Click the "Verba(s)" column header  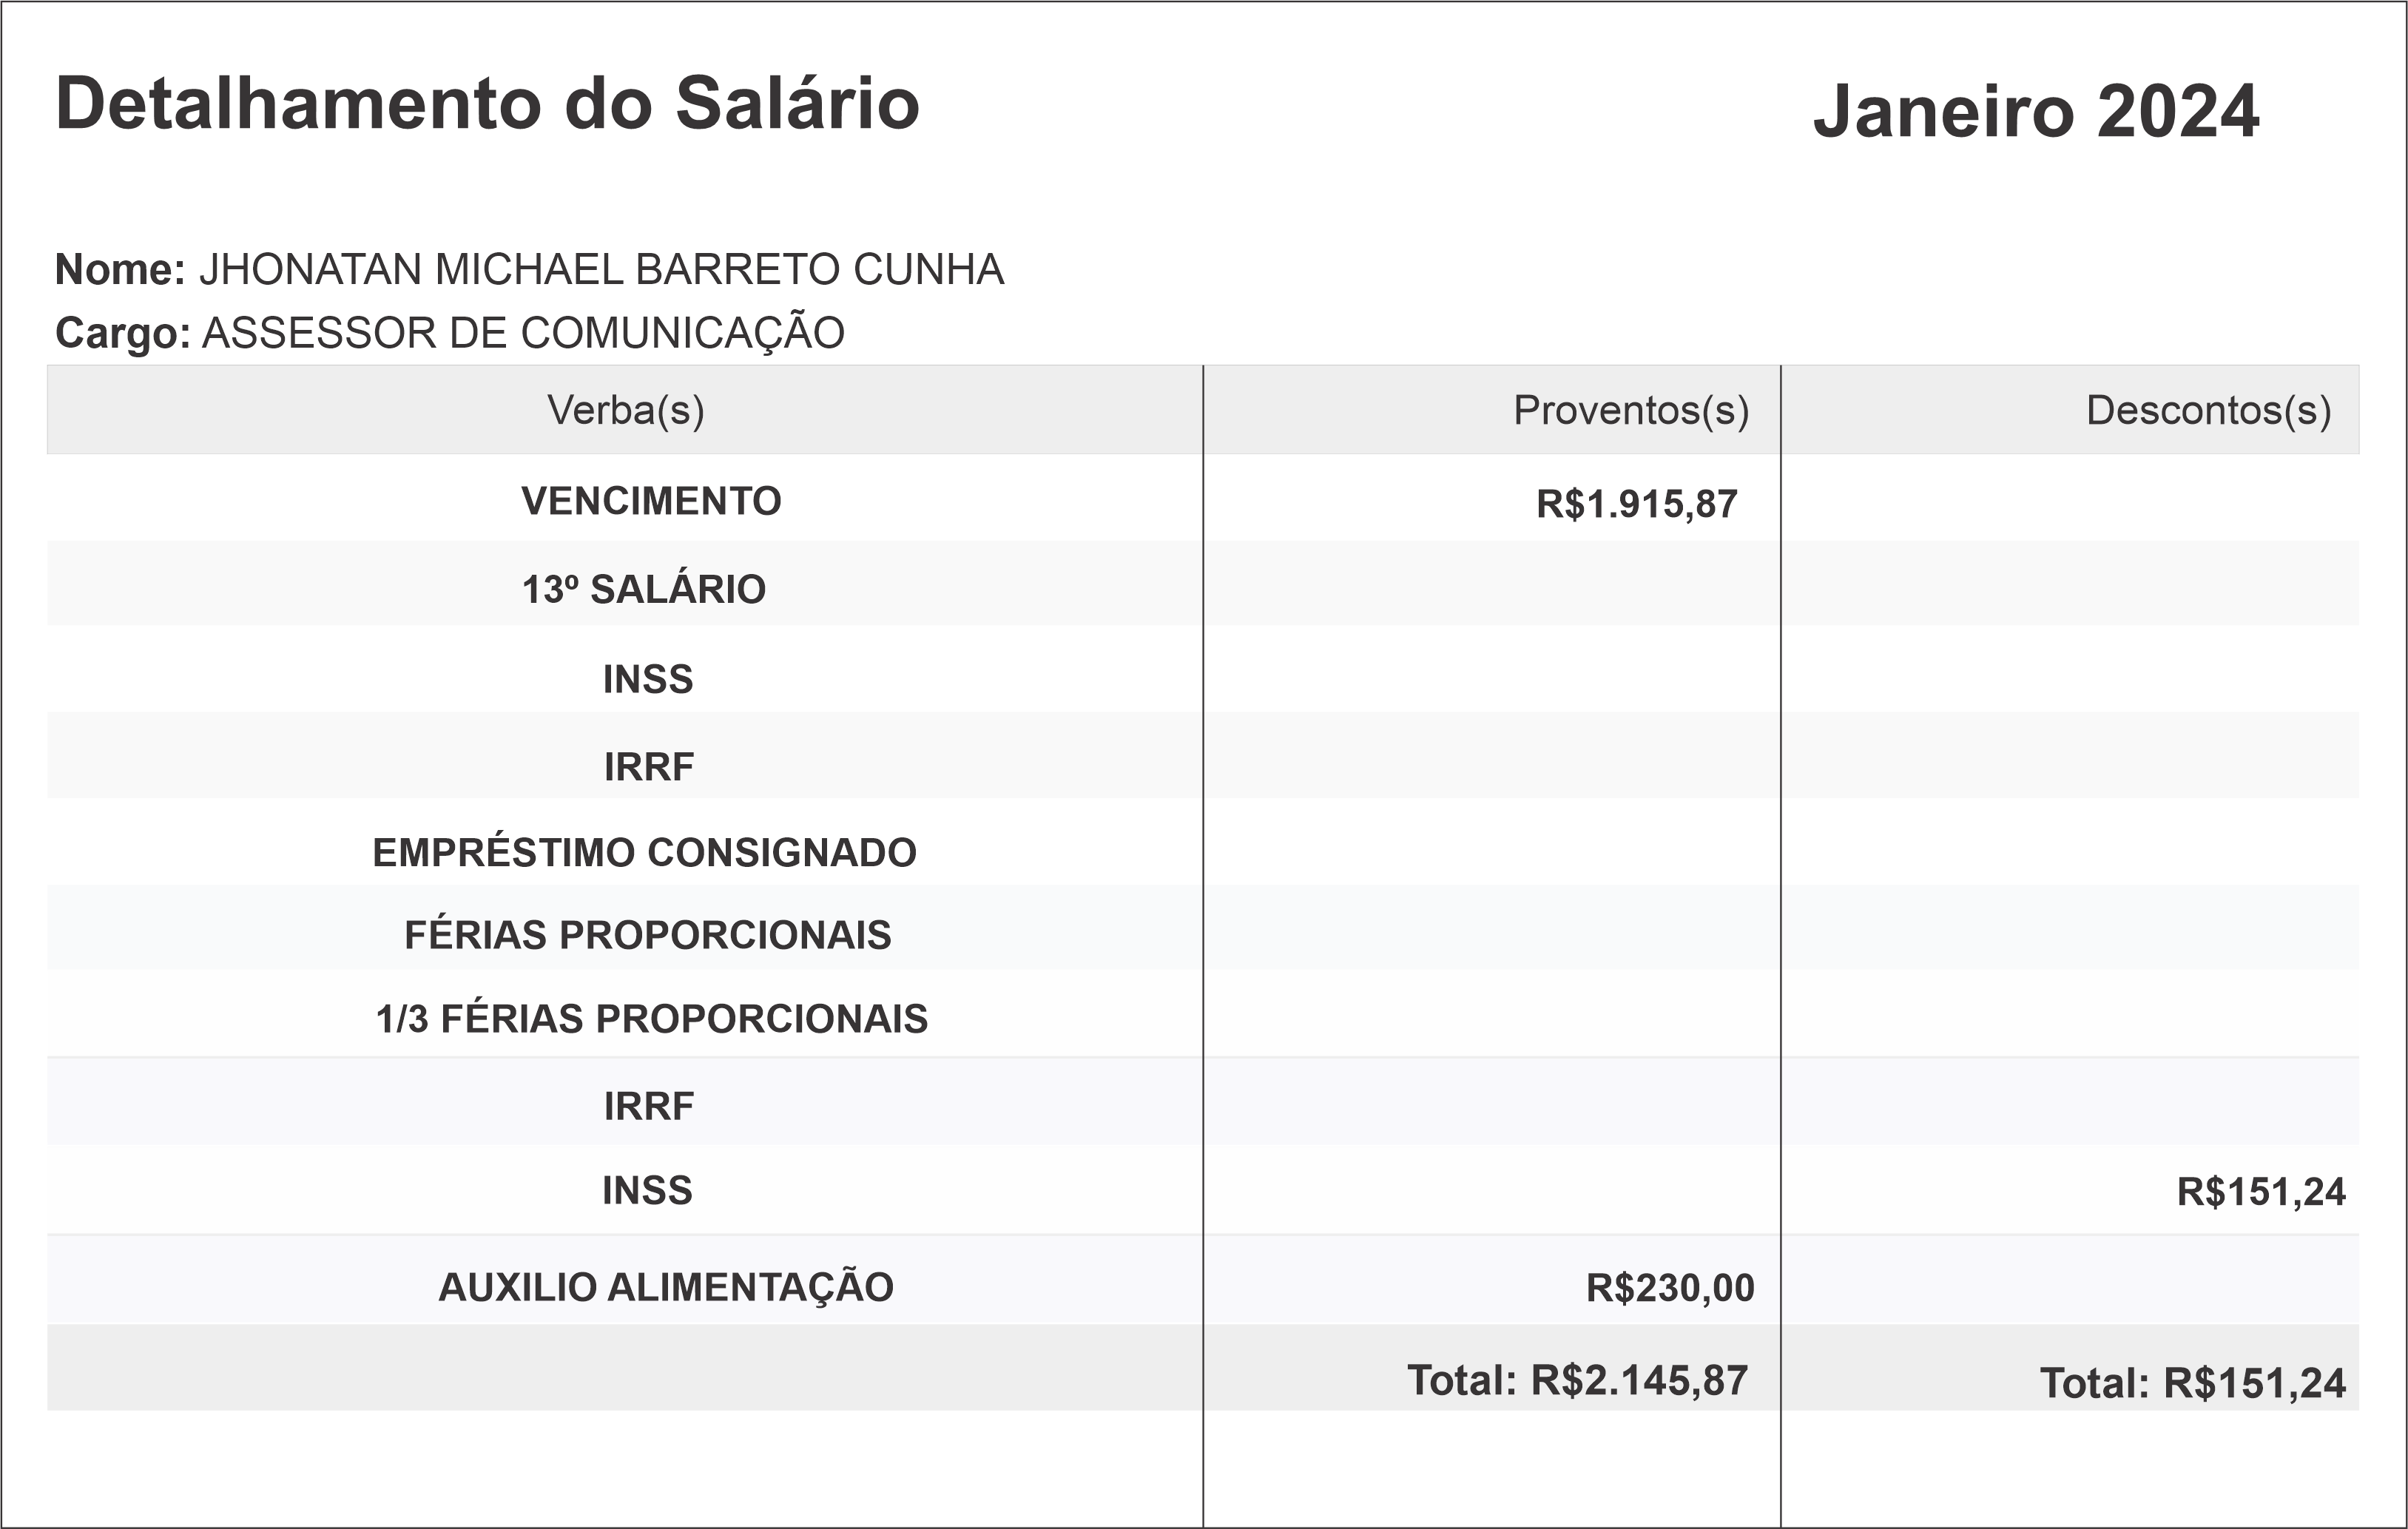(625, 410)
